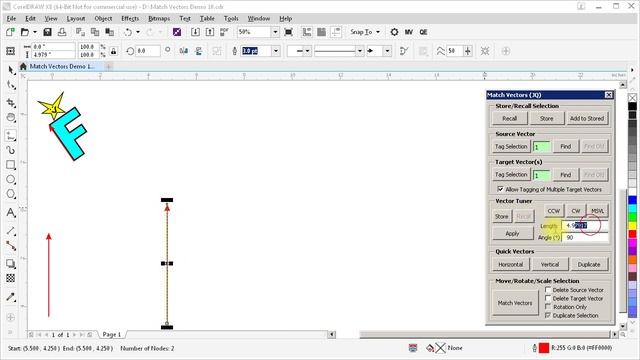Select the Text tool
Viewport: 640px width, 360px height.
[11, 212]
